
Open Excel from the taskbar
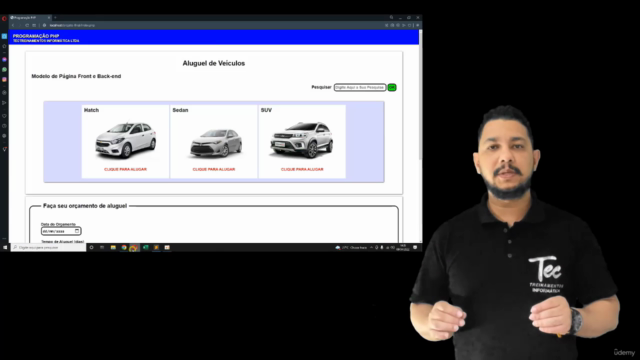[145, 247]
